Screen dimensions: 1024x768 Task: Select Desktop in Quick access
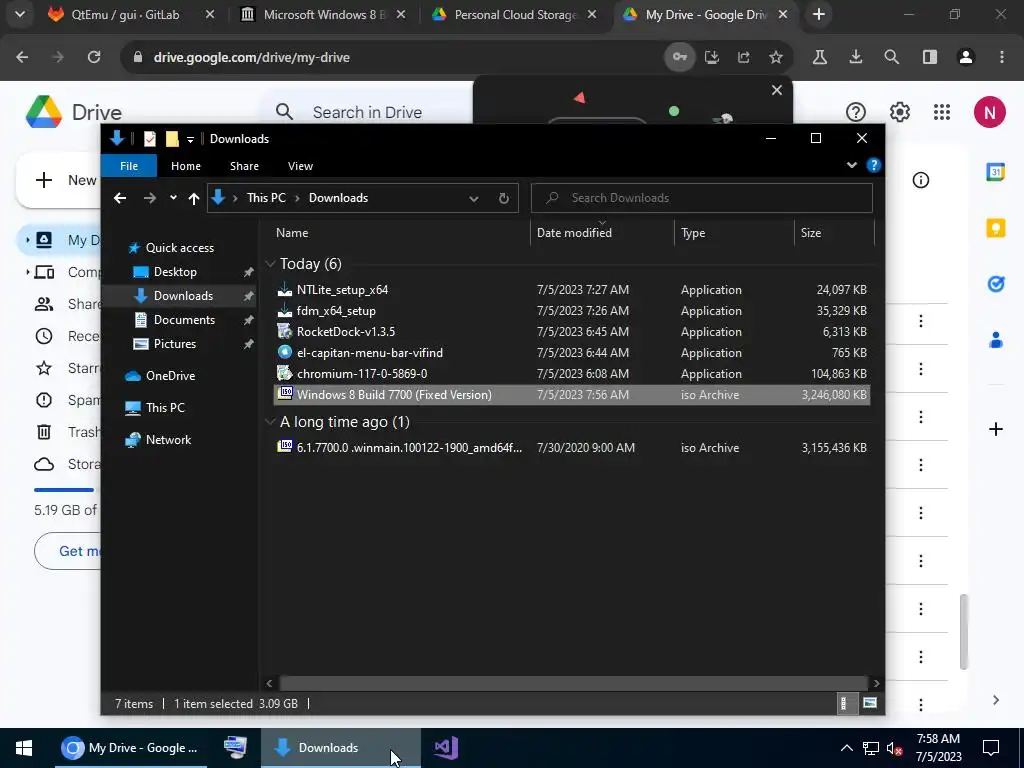[x=175, y=272]
